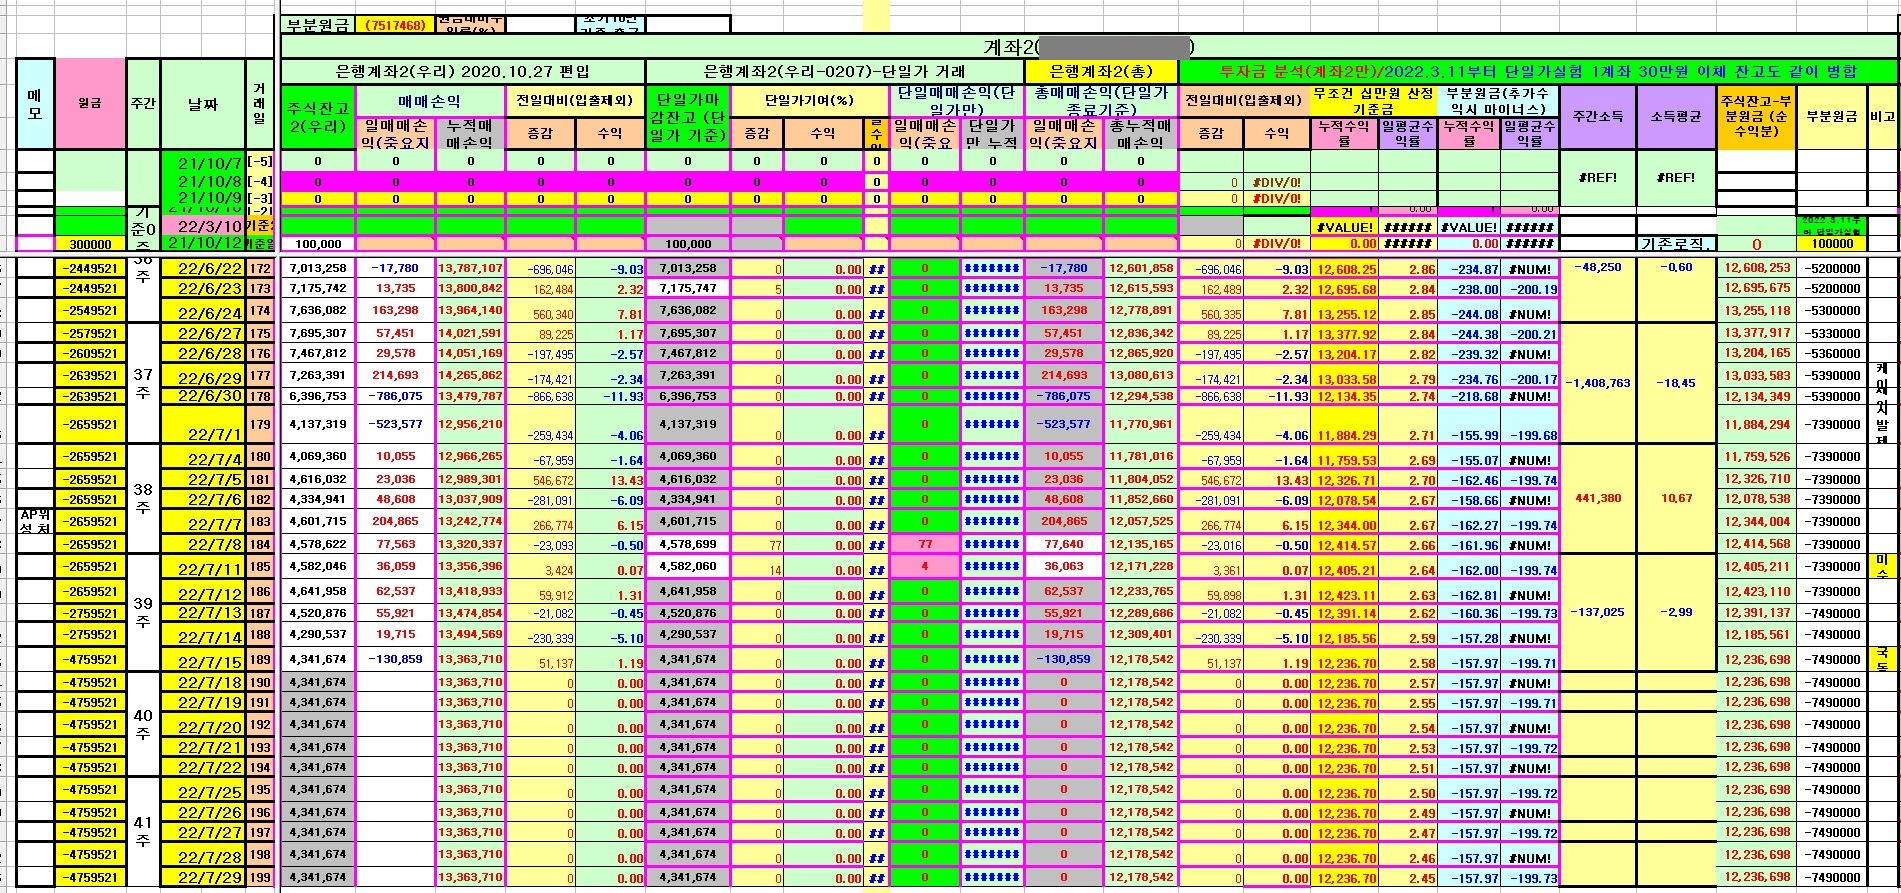
Task: Click the '소득평균' header cell
Action: click(x=1676, y=117)
